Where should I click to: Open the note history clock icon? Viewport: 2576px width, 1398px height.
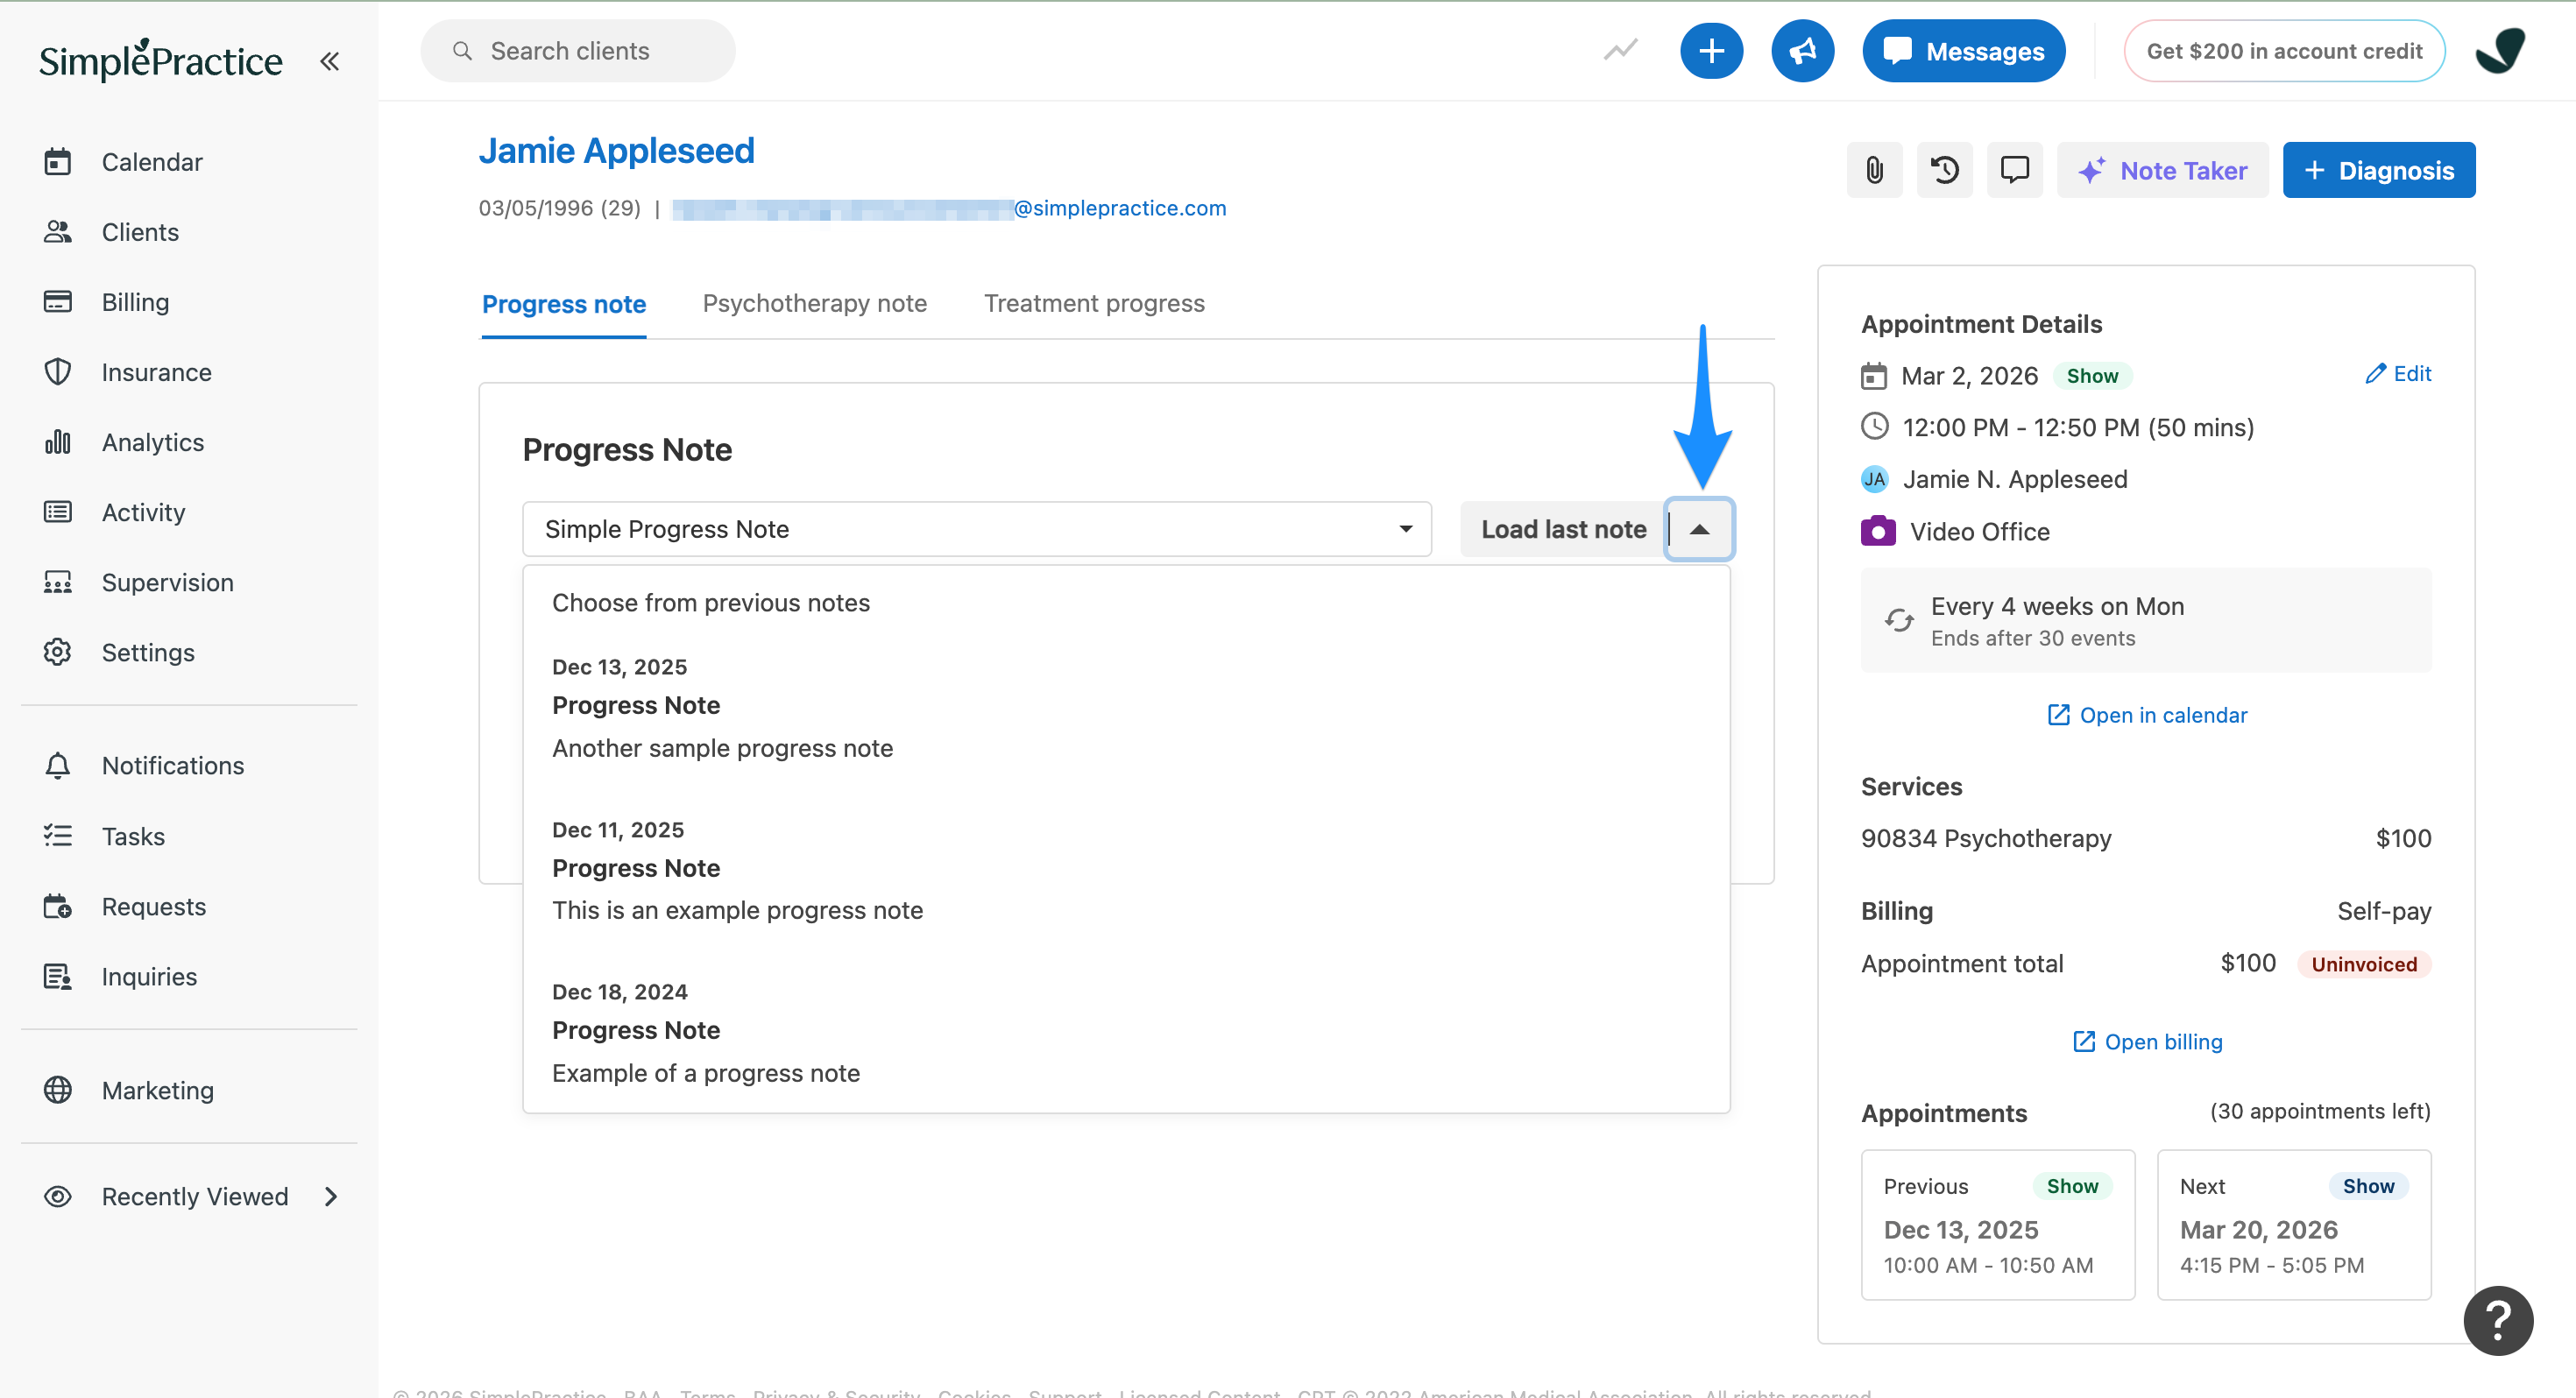click(1944, 170)
